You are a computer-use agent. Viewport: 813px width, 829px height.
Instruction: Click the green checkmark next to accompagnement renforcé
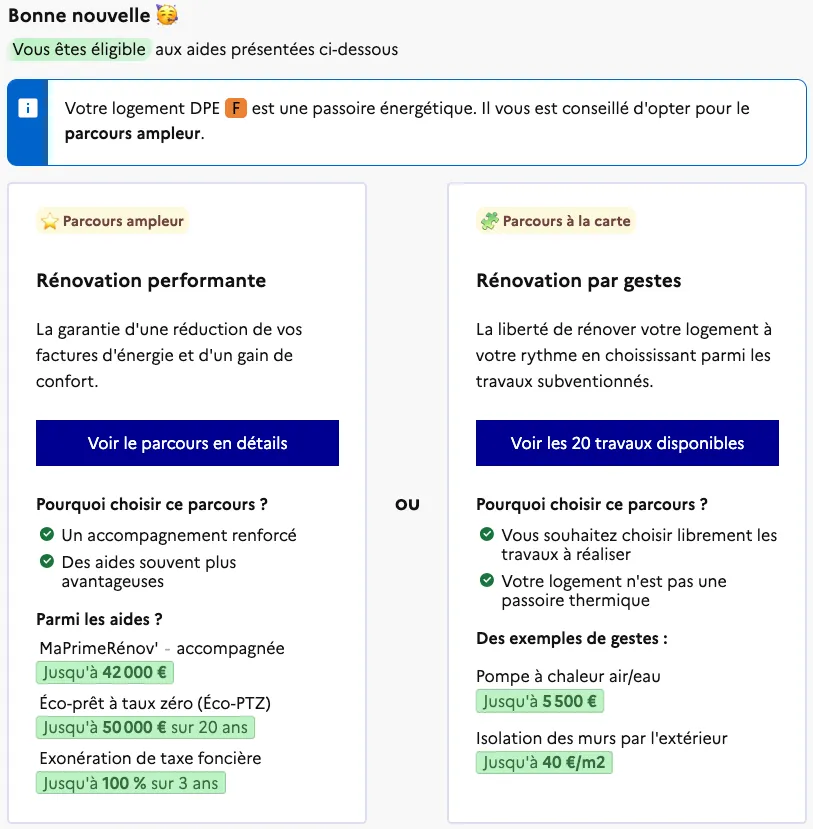(46, 535)
